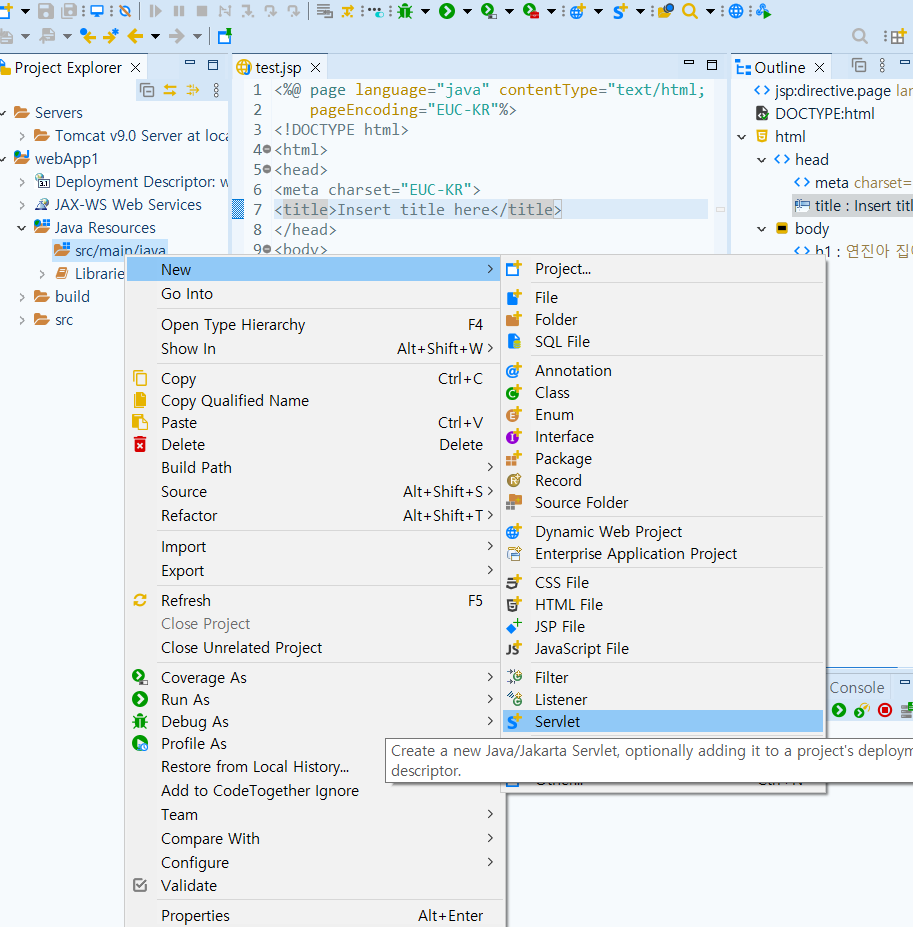This screenshot has width=913, height=927.
Task: Click the New Servlet toolbar icon
Action: 620,11
